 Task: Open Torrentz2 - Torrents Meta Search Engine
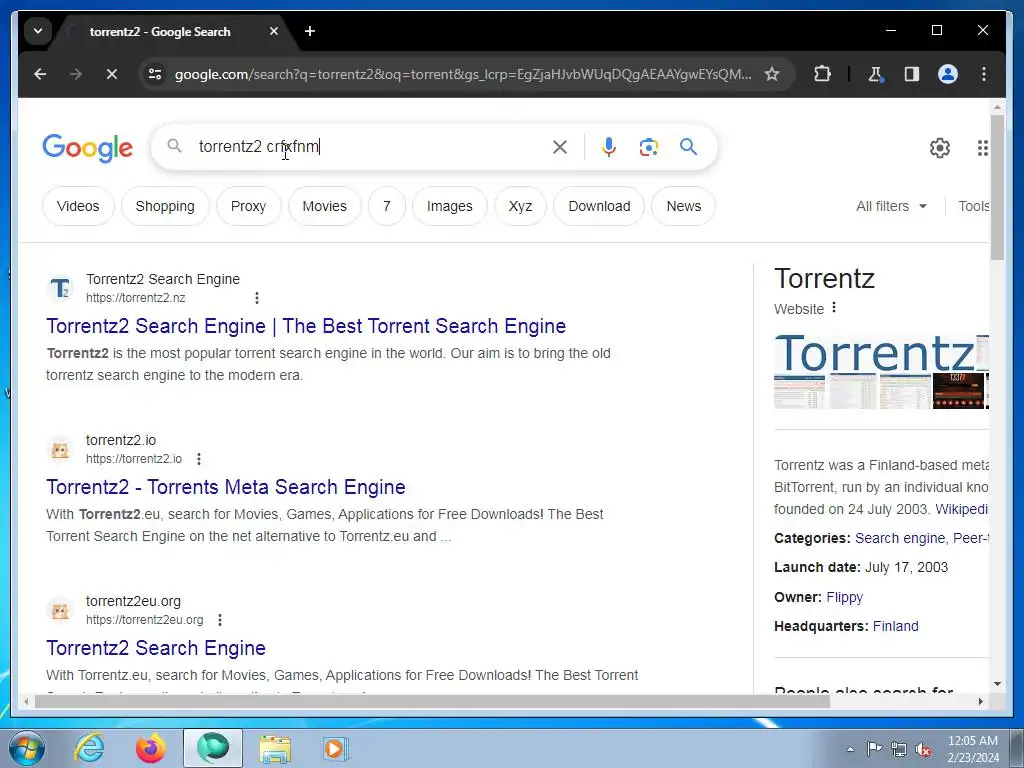[226, 487]
